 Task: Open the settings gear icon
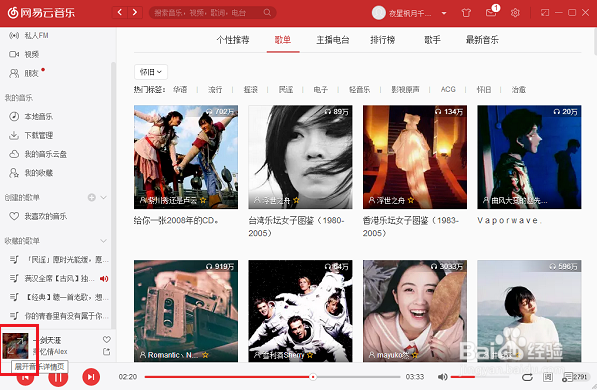coord(515,13)
